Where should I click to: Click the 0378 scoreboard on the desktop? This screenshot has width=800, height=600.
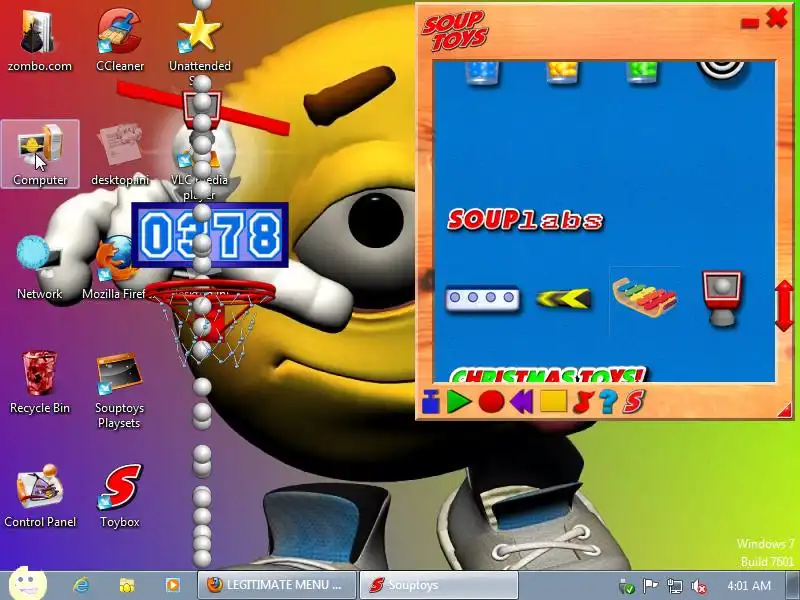pos(210,235)
